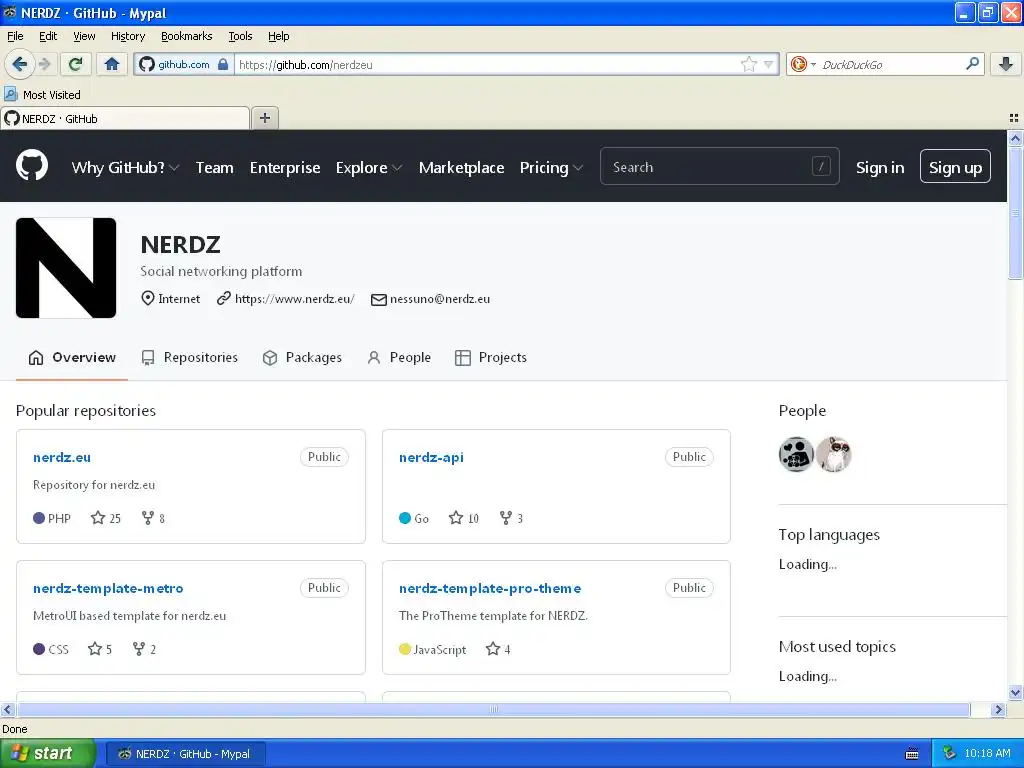Open the Help menu
This screenshot has height=768, width=1024.
(278, 36)
